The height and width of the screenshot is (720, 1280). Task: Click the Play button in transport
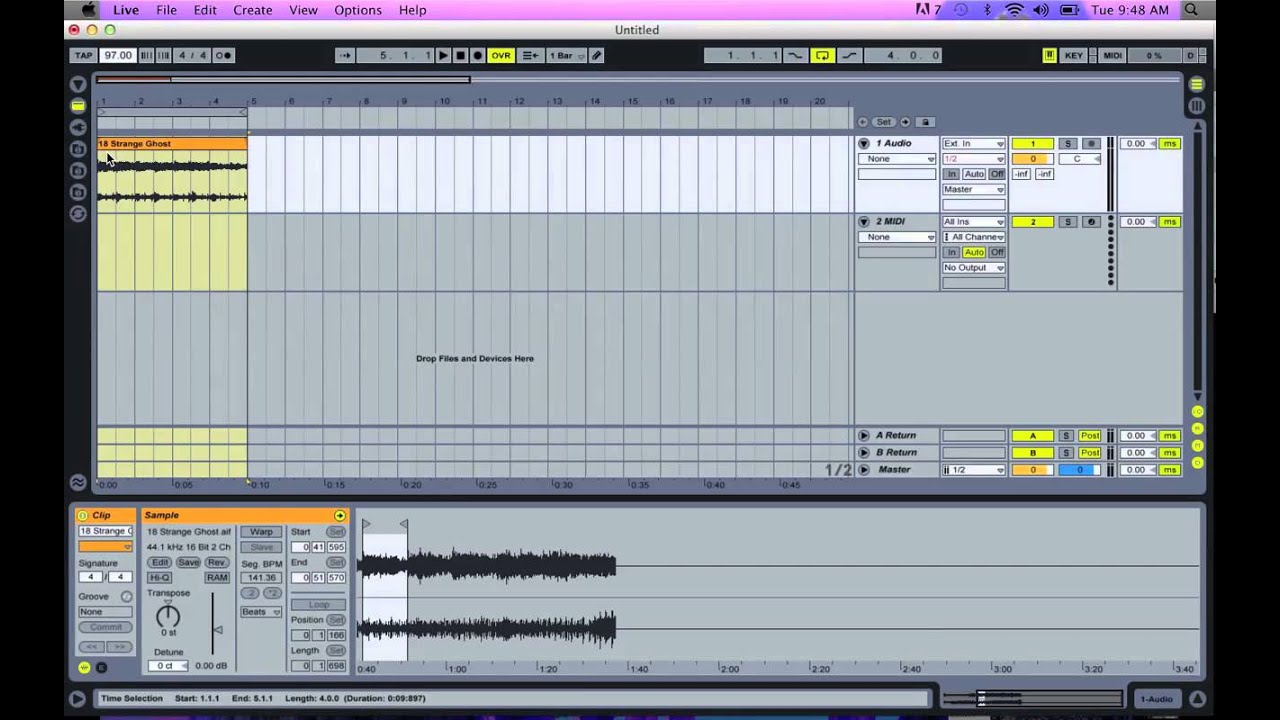(443, 55)
